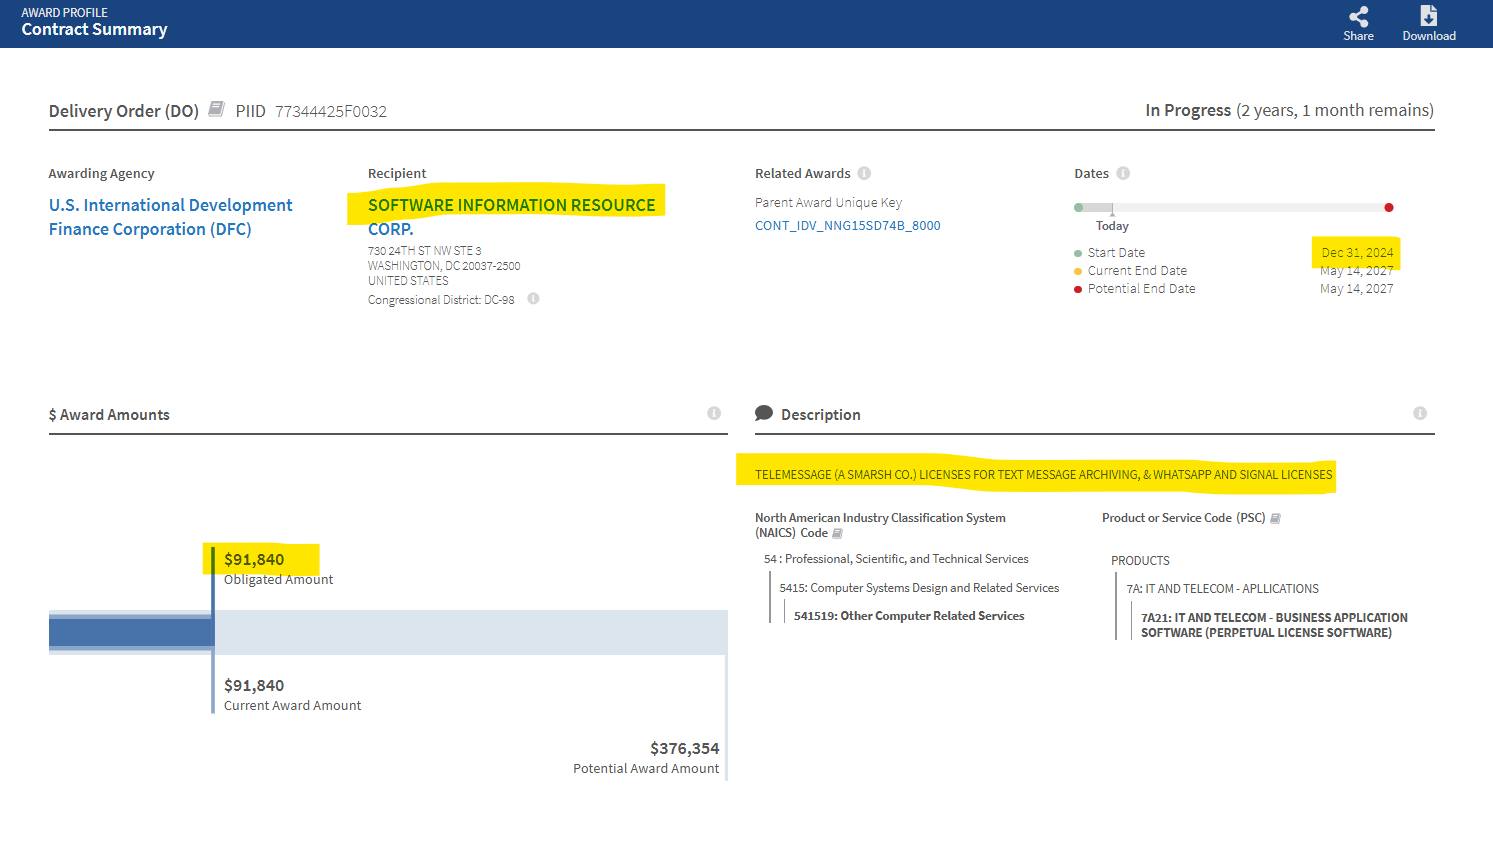Click Contract Summary header title
This screenshot has width=1493, height=844.
coord(95,30)
